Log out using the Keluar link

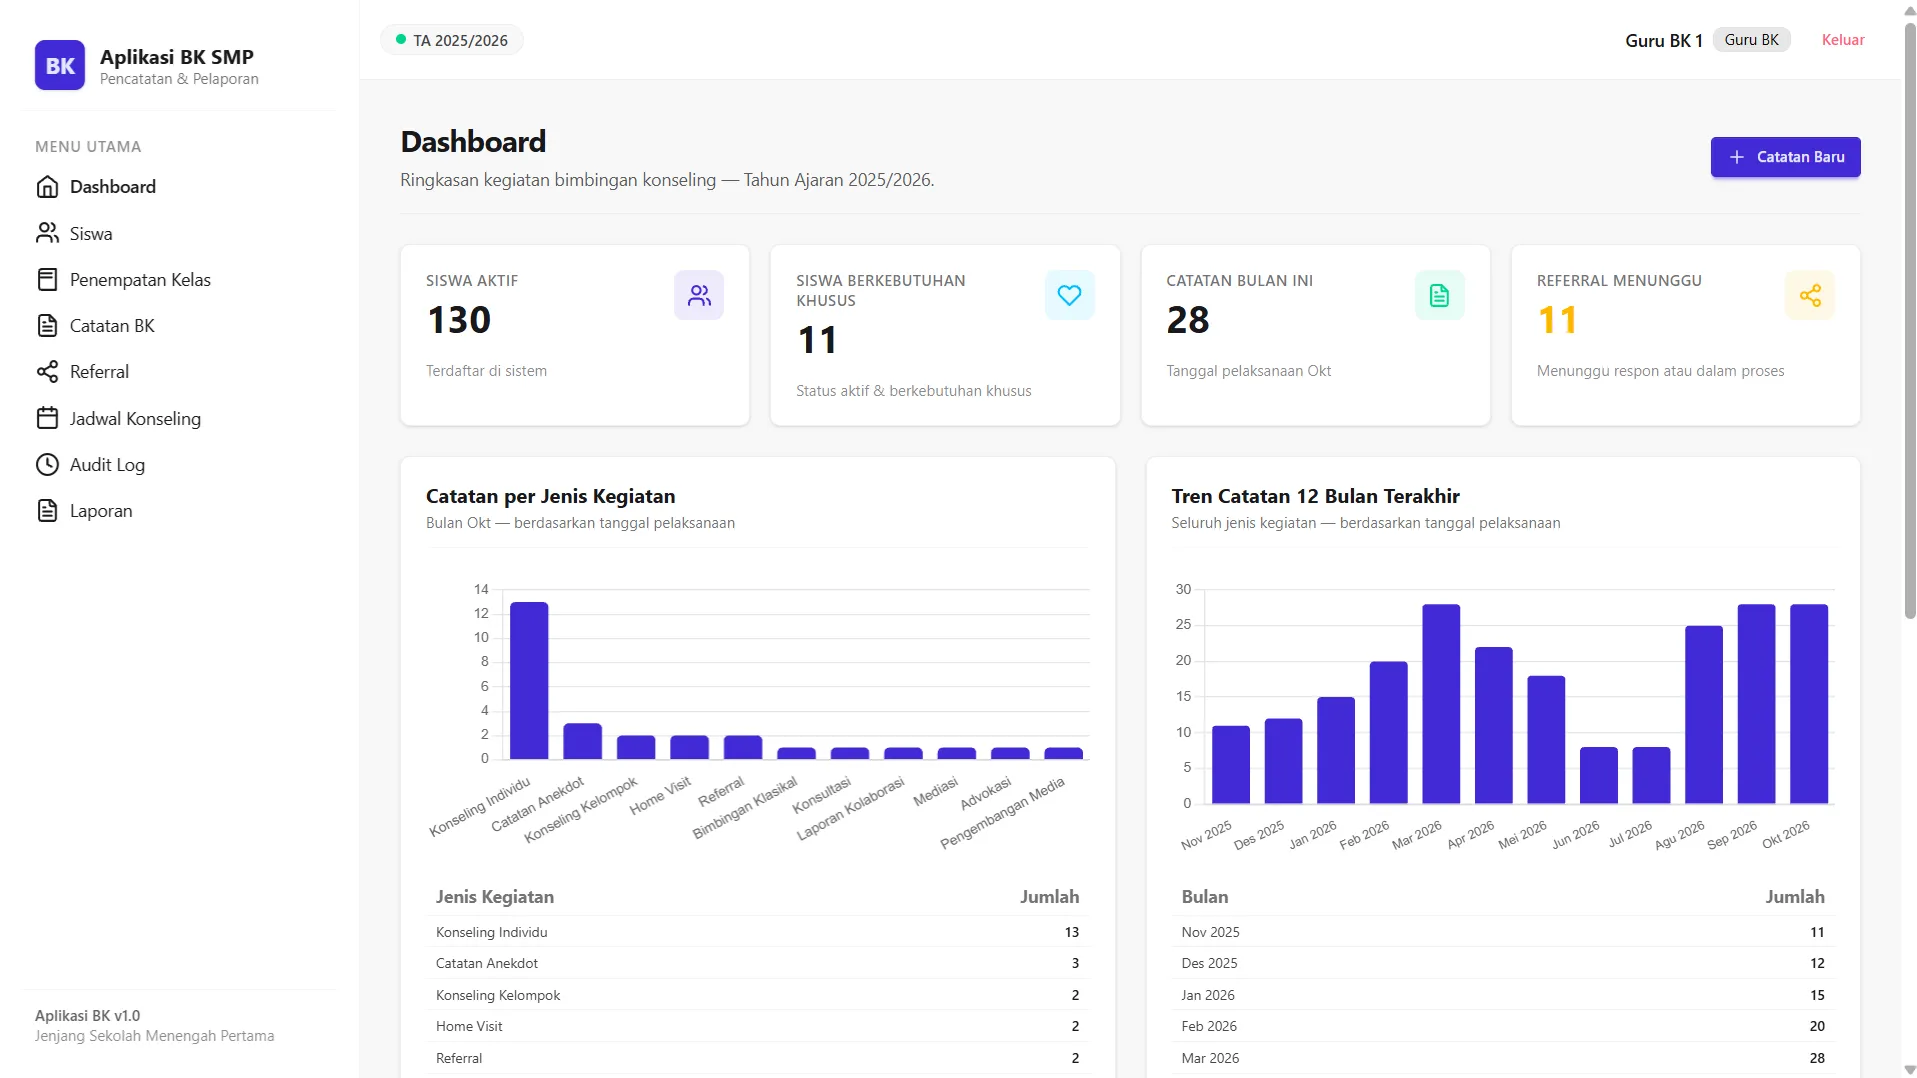click(1842, 40)
